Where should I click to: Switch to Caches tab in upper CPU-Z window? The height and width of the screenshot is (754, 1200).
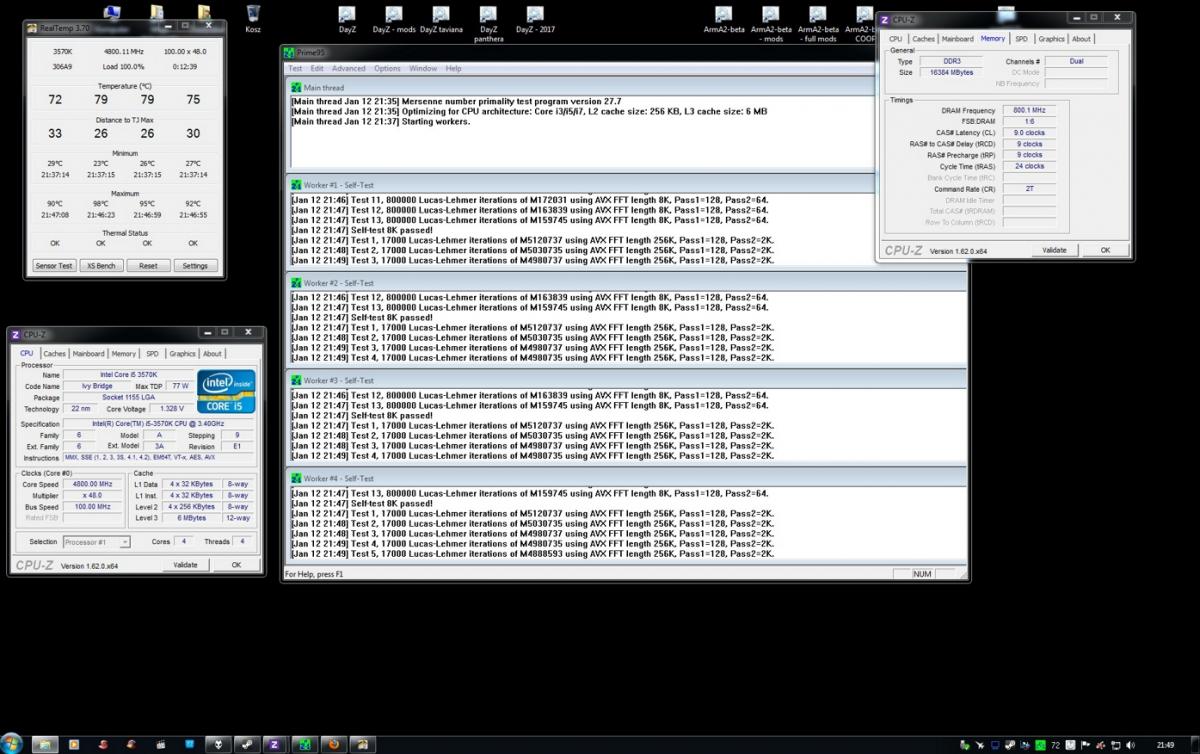pos(923,39)
